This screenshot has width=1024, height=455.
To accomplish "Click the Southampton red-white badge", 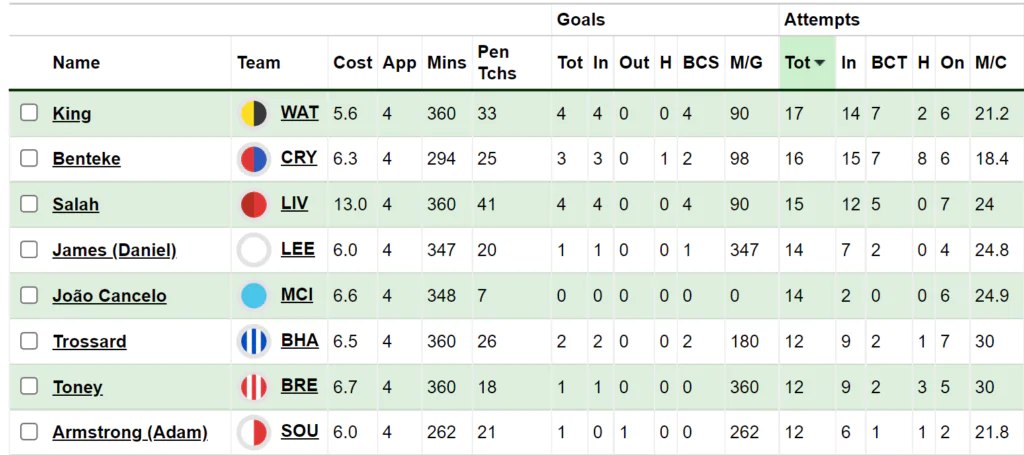I will 253,432.
